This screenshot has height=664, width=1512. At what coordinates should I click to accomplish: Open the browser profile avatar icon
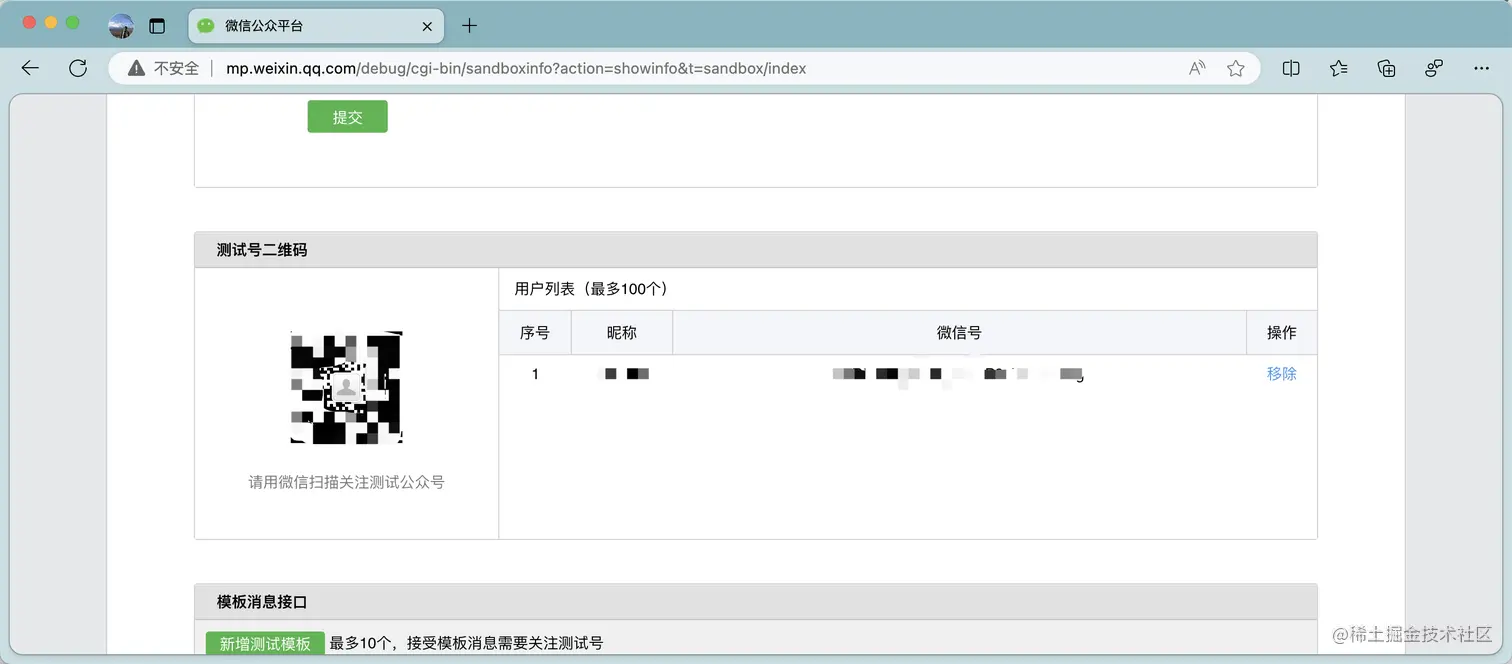click(x=120, y=26)
